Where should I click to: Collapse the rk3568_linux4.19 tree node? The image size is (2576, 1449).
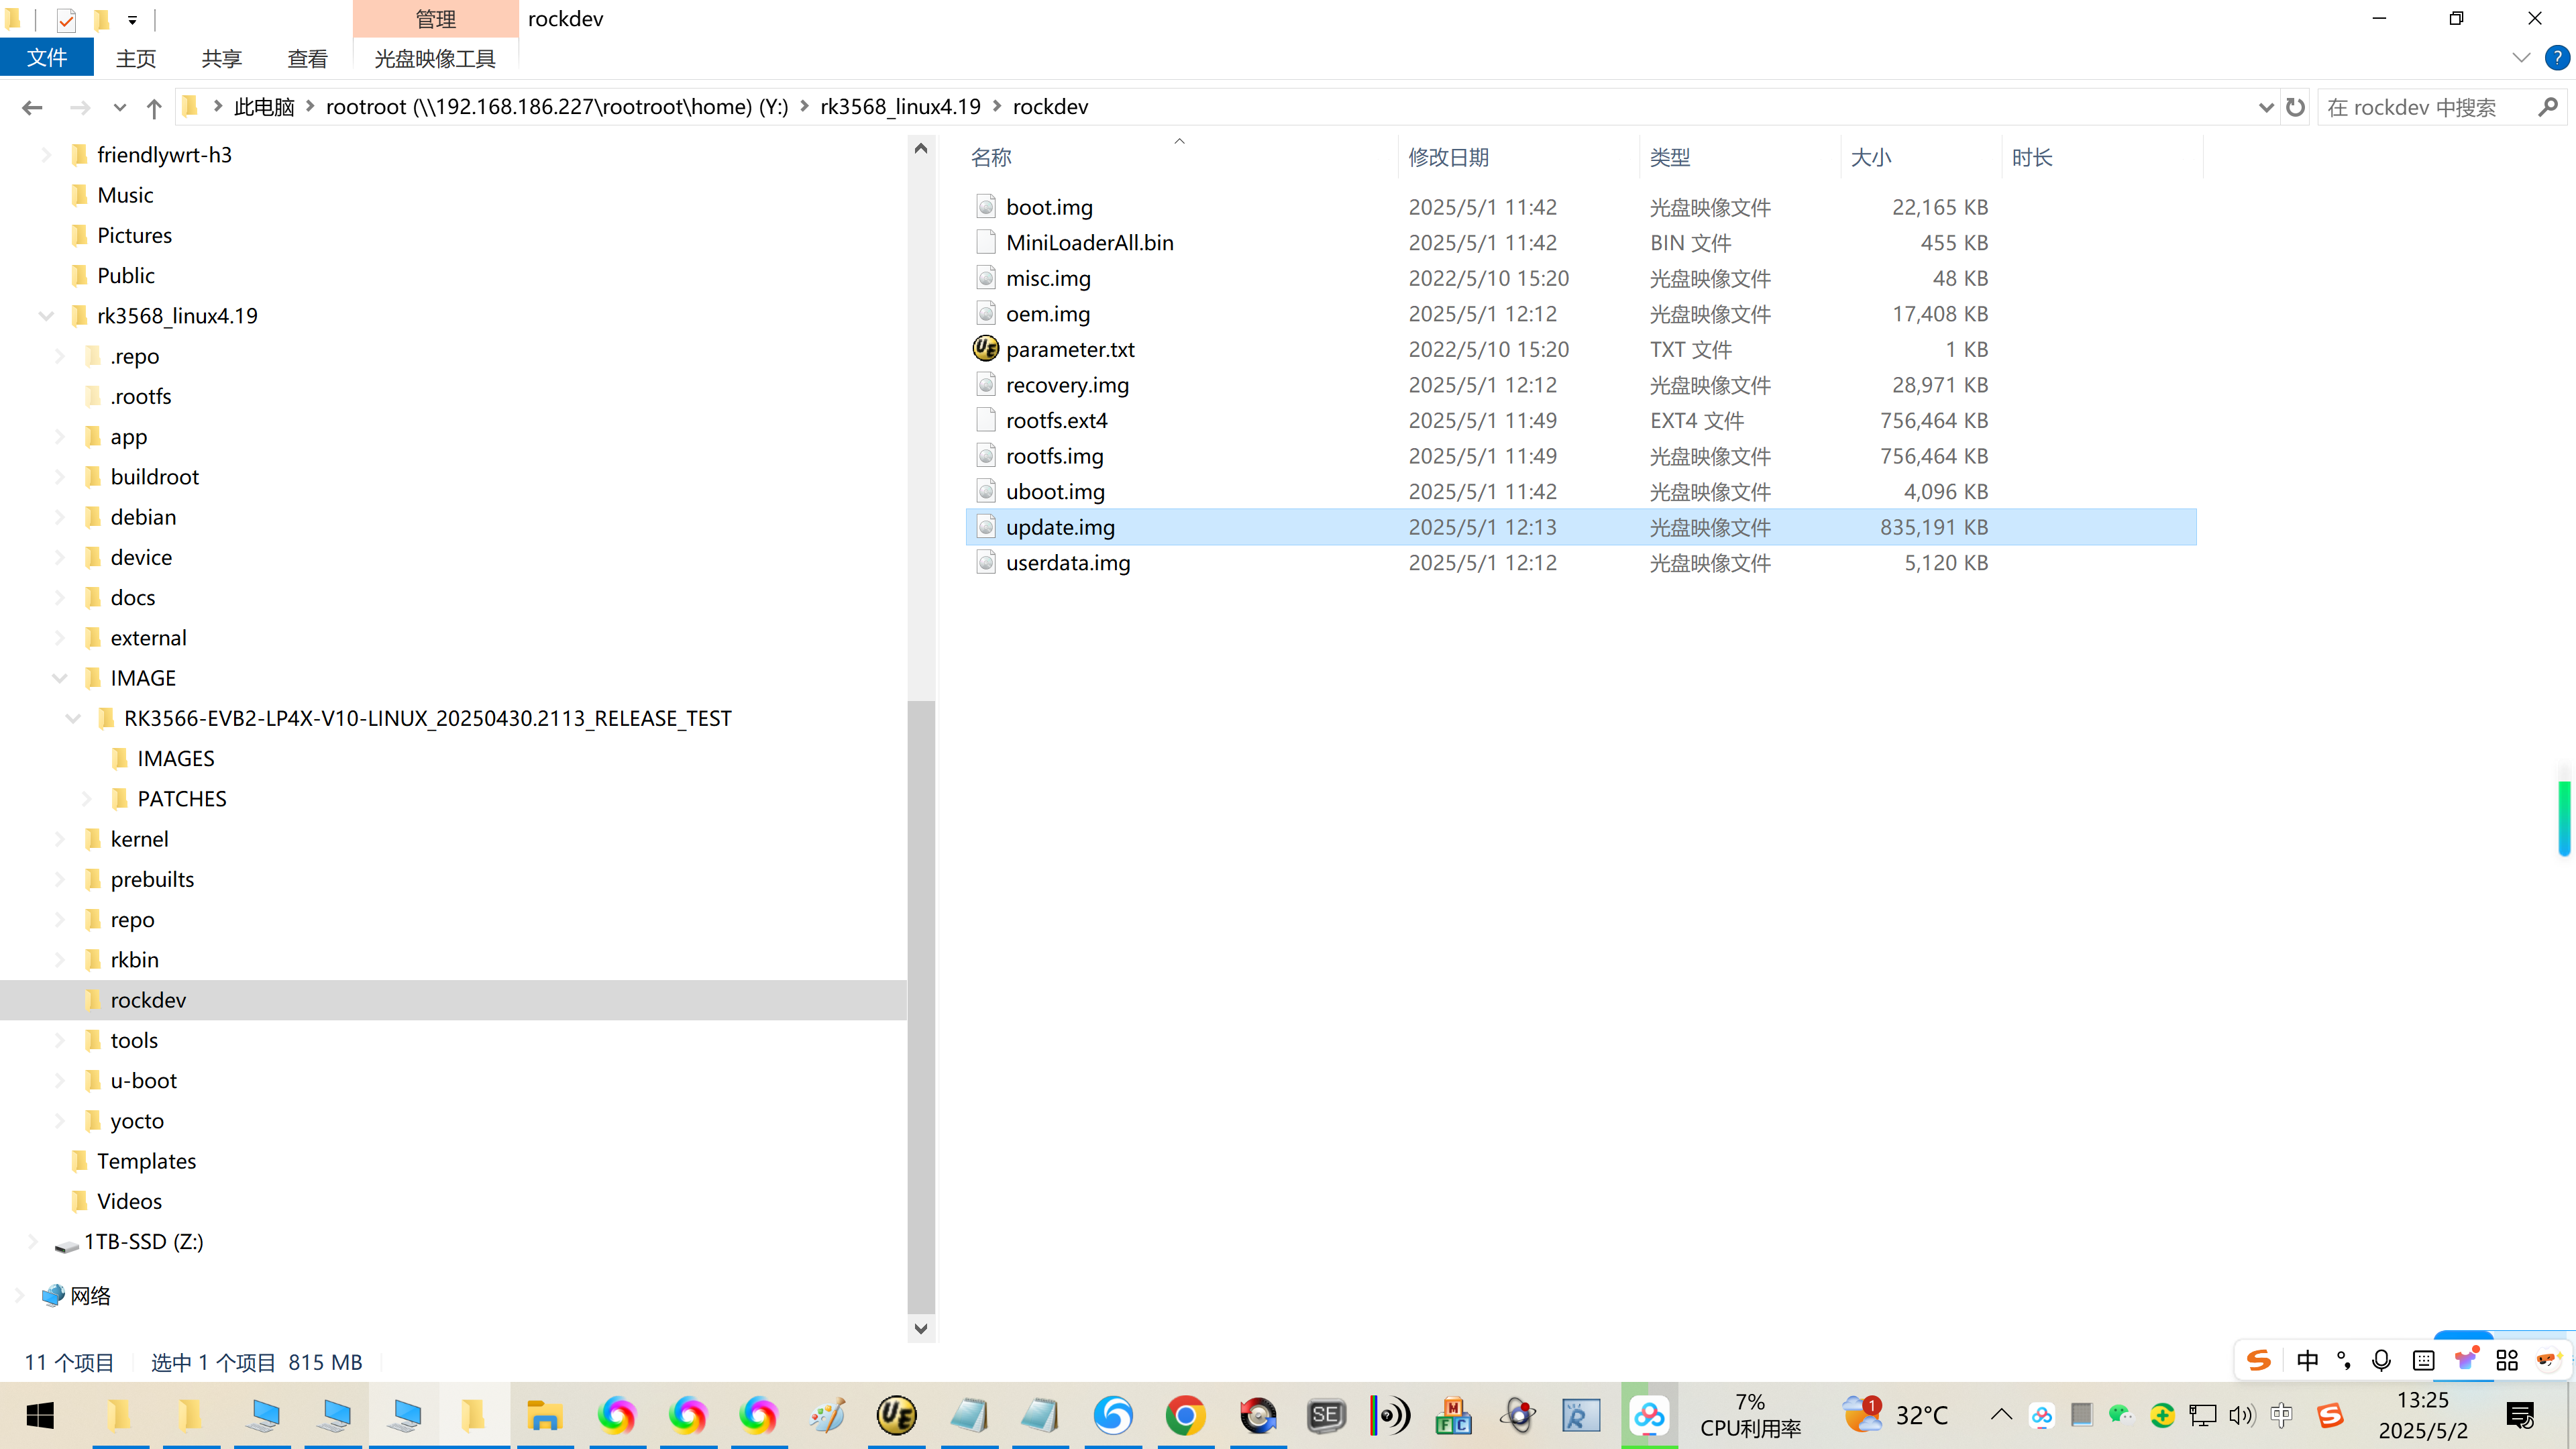click(46, 316)
